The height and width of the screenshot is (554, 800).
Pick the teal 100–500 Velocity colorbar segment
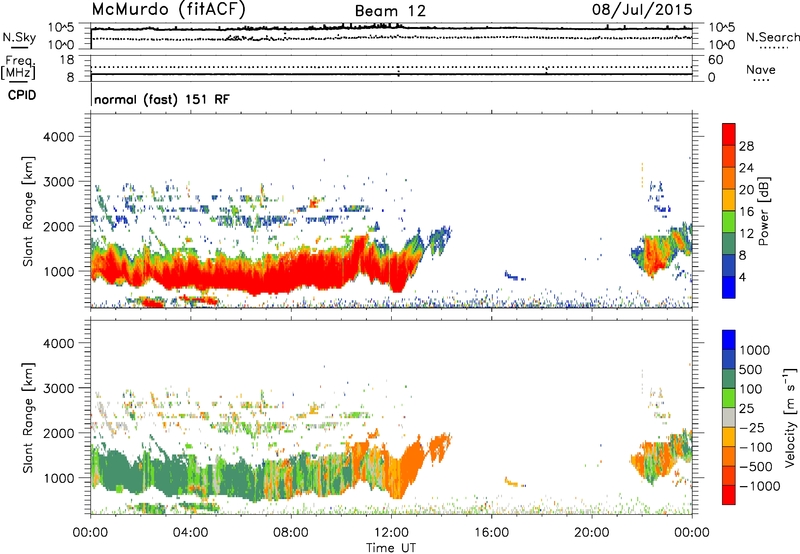(729, 379)
